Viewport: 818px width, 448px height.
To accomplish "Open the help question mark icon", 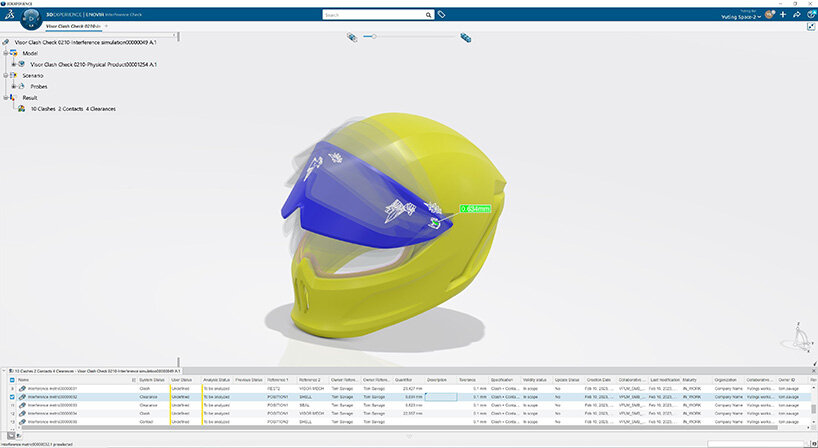I will coord(809,15).
